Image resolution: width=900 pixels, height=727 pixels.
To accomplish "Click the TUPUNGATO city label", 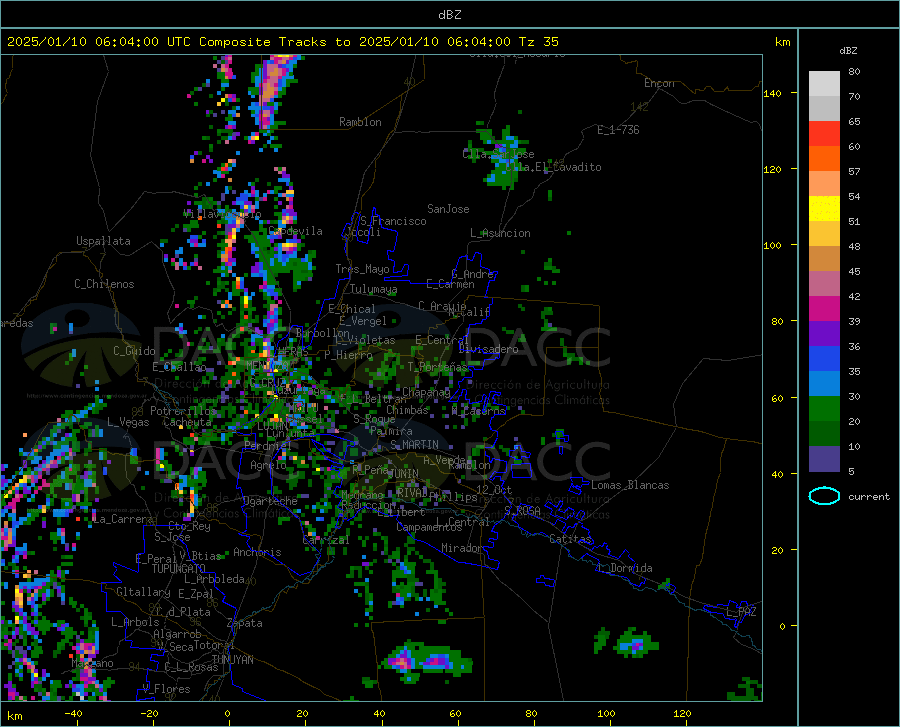I will tap(179, 569).
